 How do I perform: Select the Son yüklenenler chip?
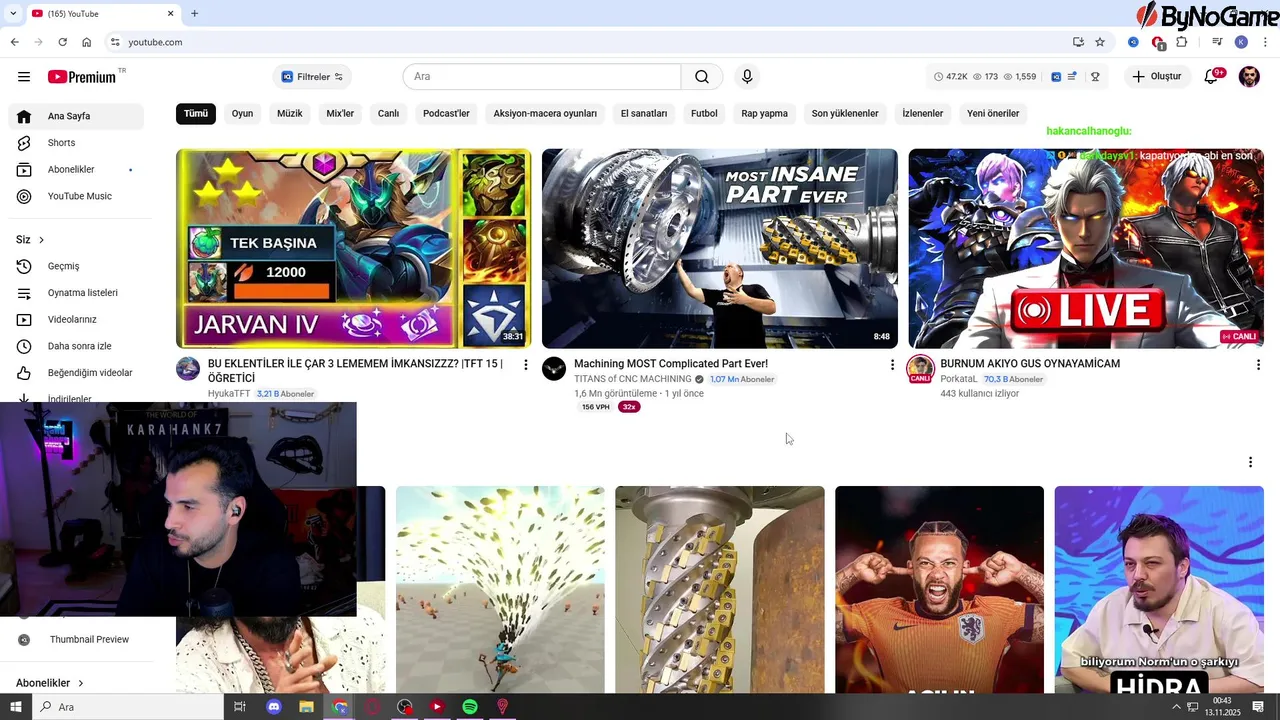pyautogui.click(x=845, y=113)
